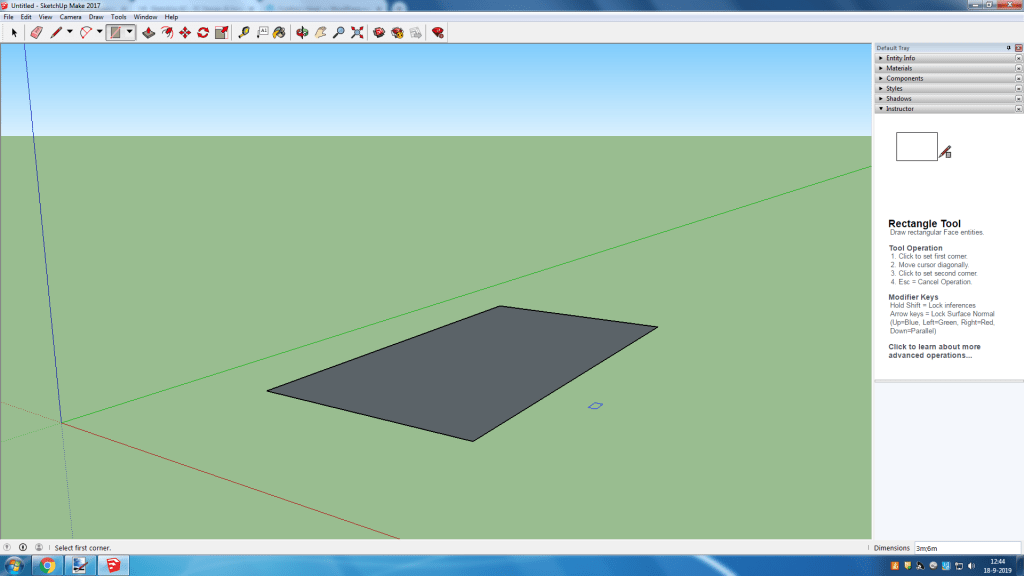Activate the Push/Pull tool
Viewport: 1024px width, 576px height.
click(148, 32)
